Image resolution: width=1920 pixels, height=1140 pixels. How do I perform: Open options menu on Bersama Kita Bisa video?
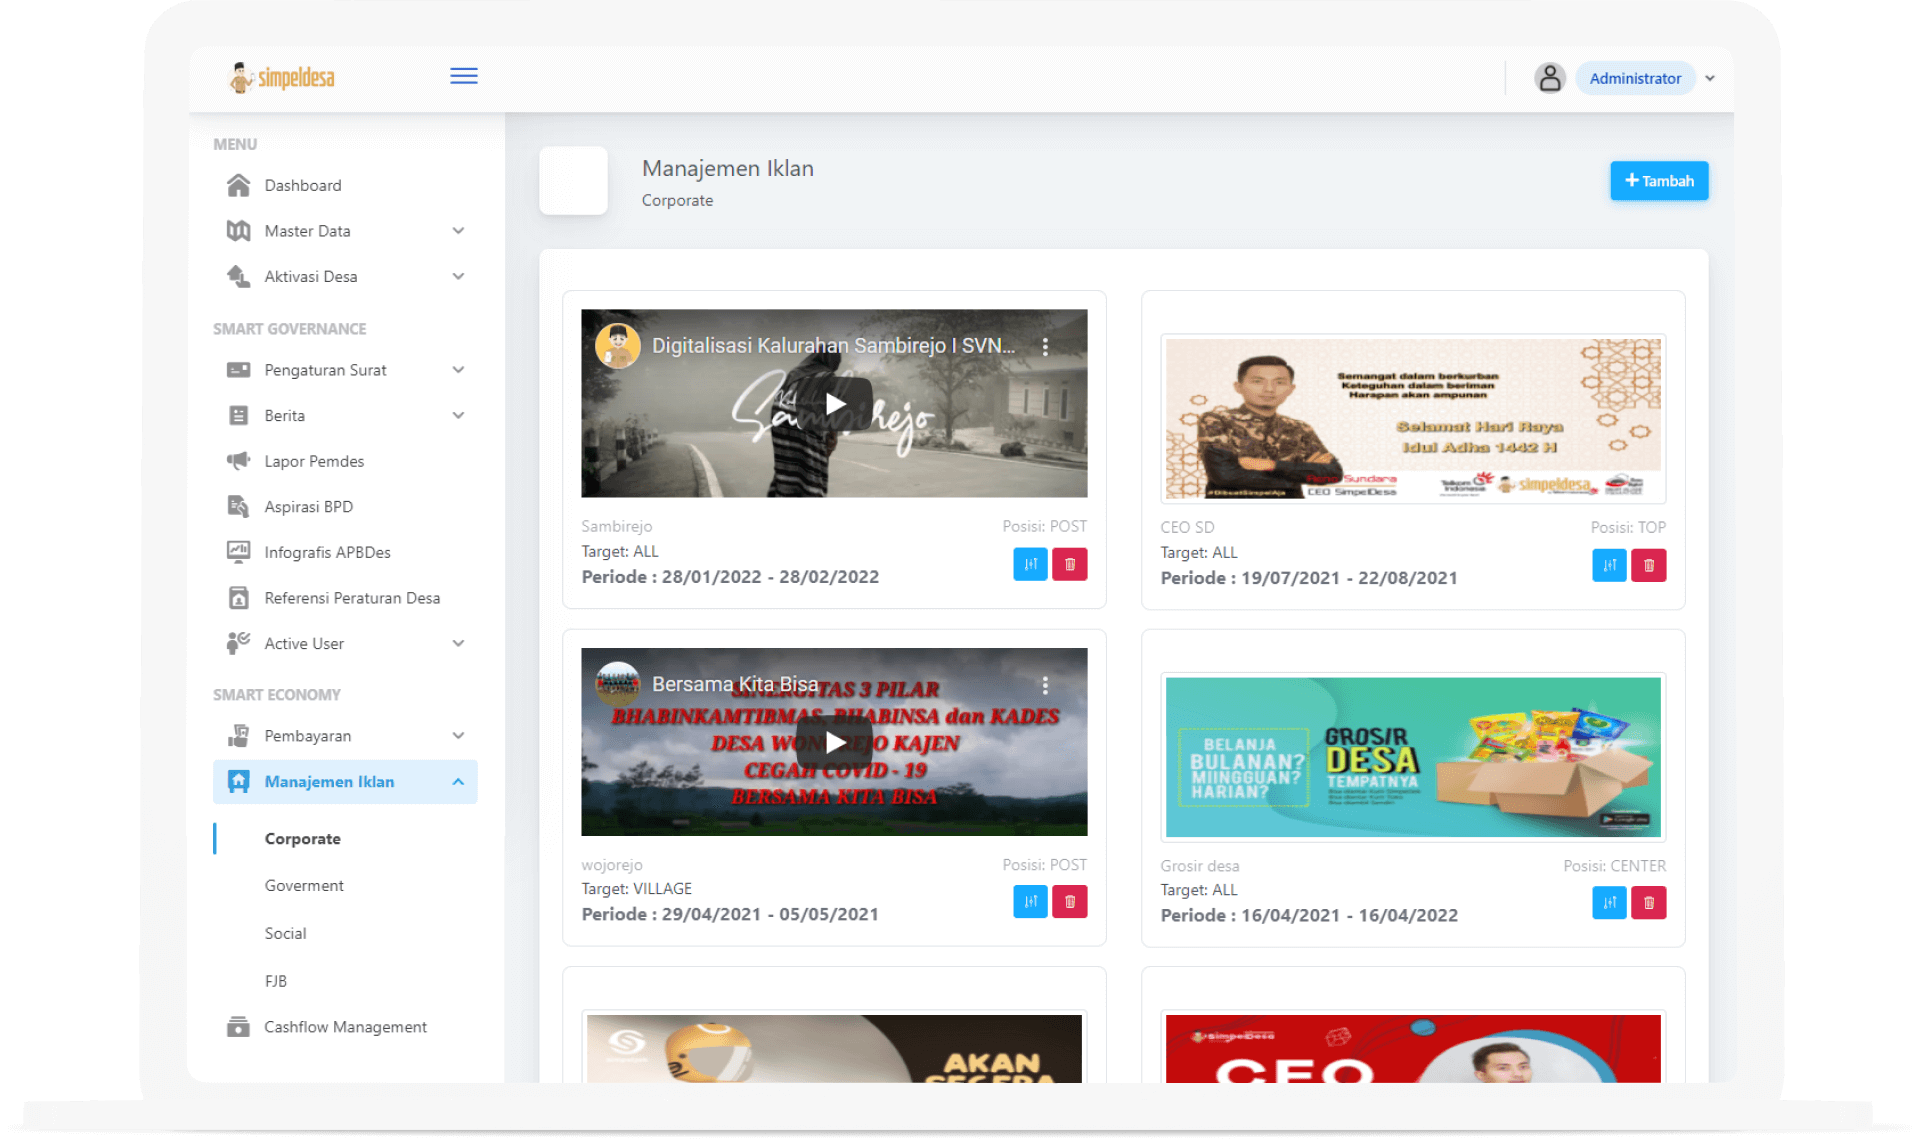point(1045,685)
